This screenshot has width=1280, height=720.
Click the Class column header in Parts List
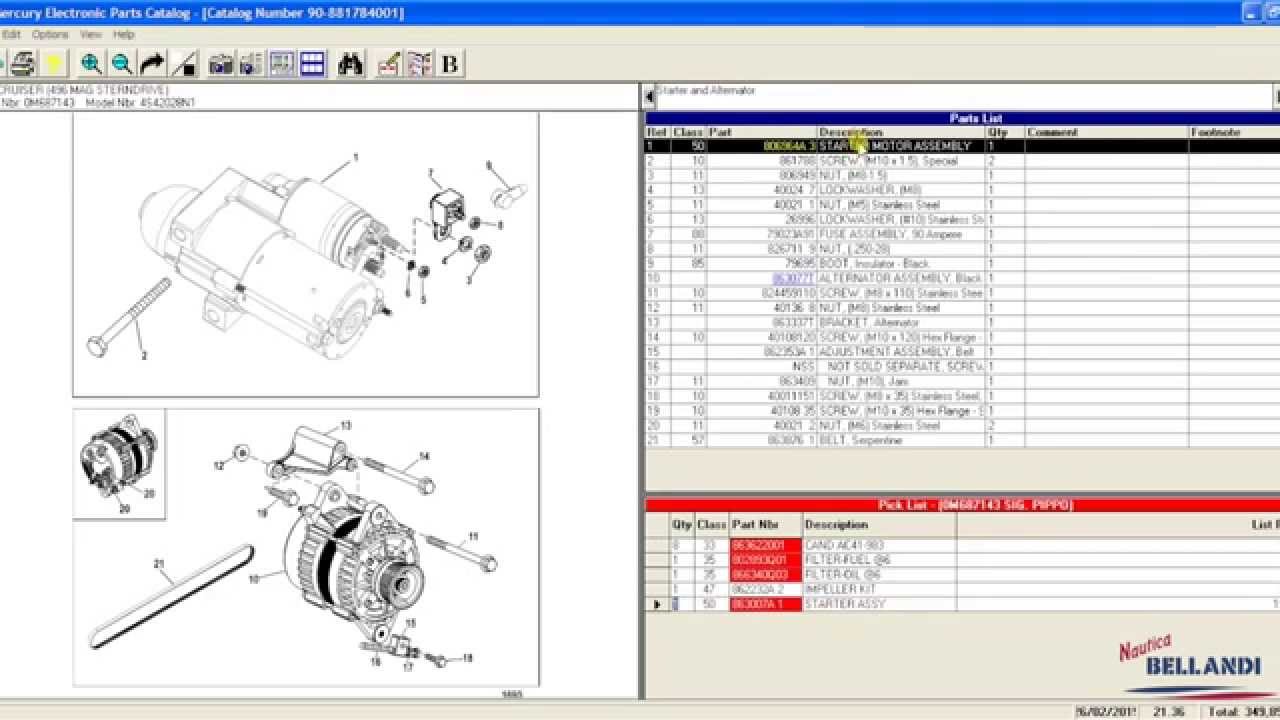688,132
